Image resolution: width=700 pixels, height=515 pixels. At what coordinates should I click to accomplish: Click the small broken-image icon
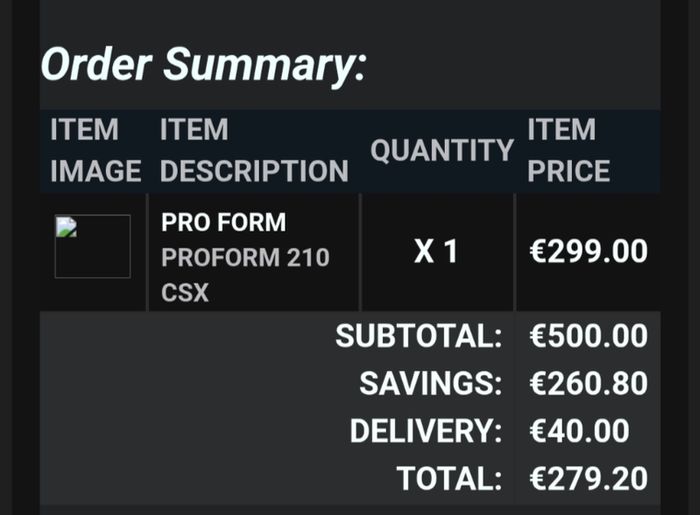tap(66, 227)
